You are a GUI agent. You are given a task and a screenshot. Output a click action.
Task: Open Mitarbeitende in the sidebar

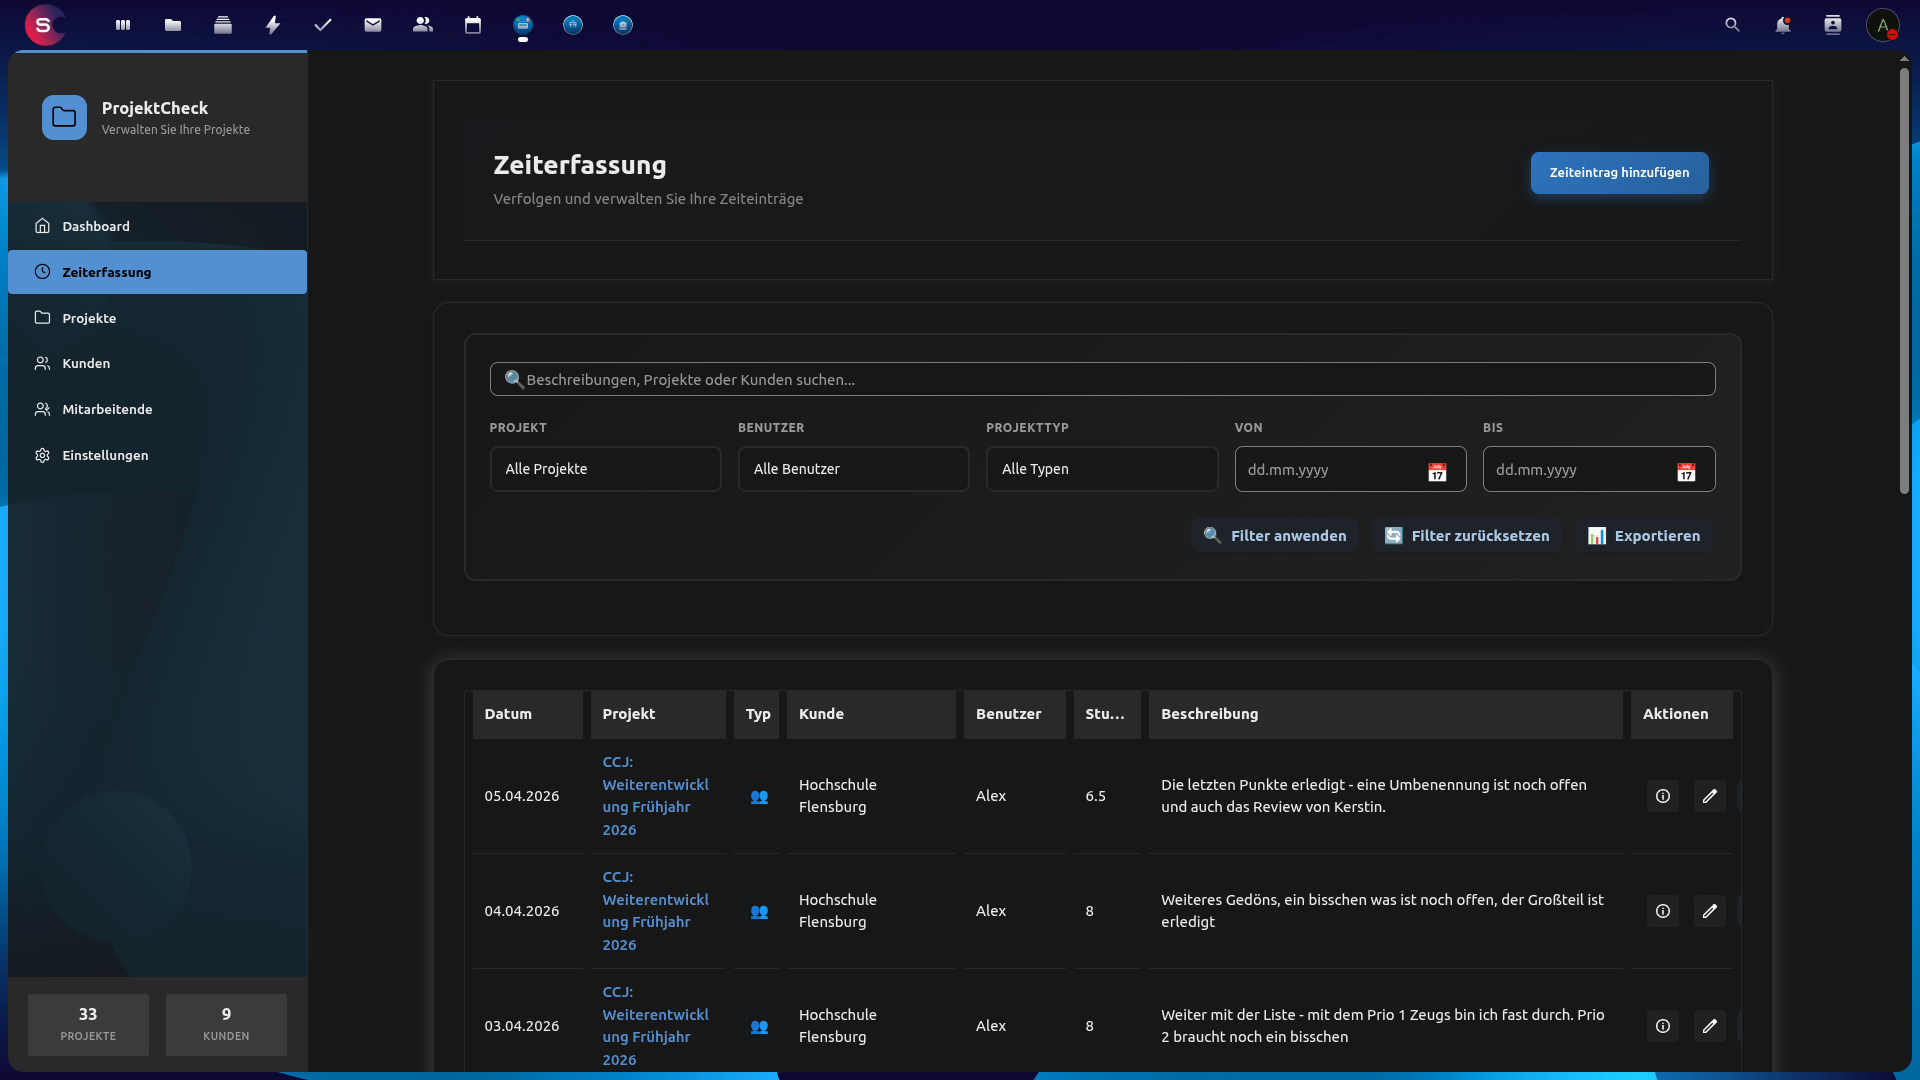point(106,409)
